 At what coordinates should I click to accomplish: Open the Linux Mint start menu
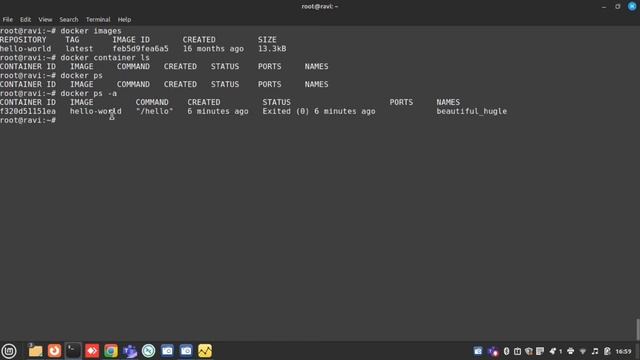coord(9,351)
